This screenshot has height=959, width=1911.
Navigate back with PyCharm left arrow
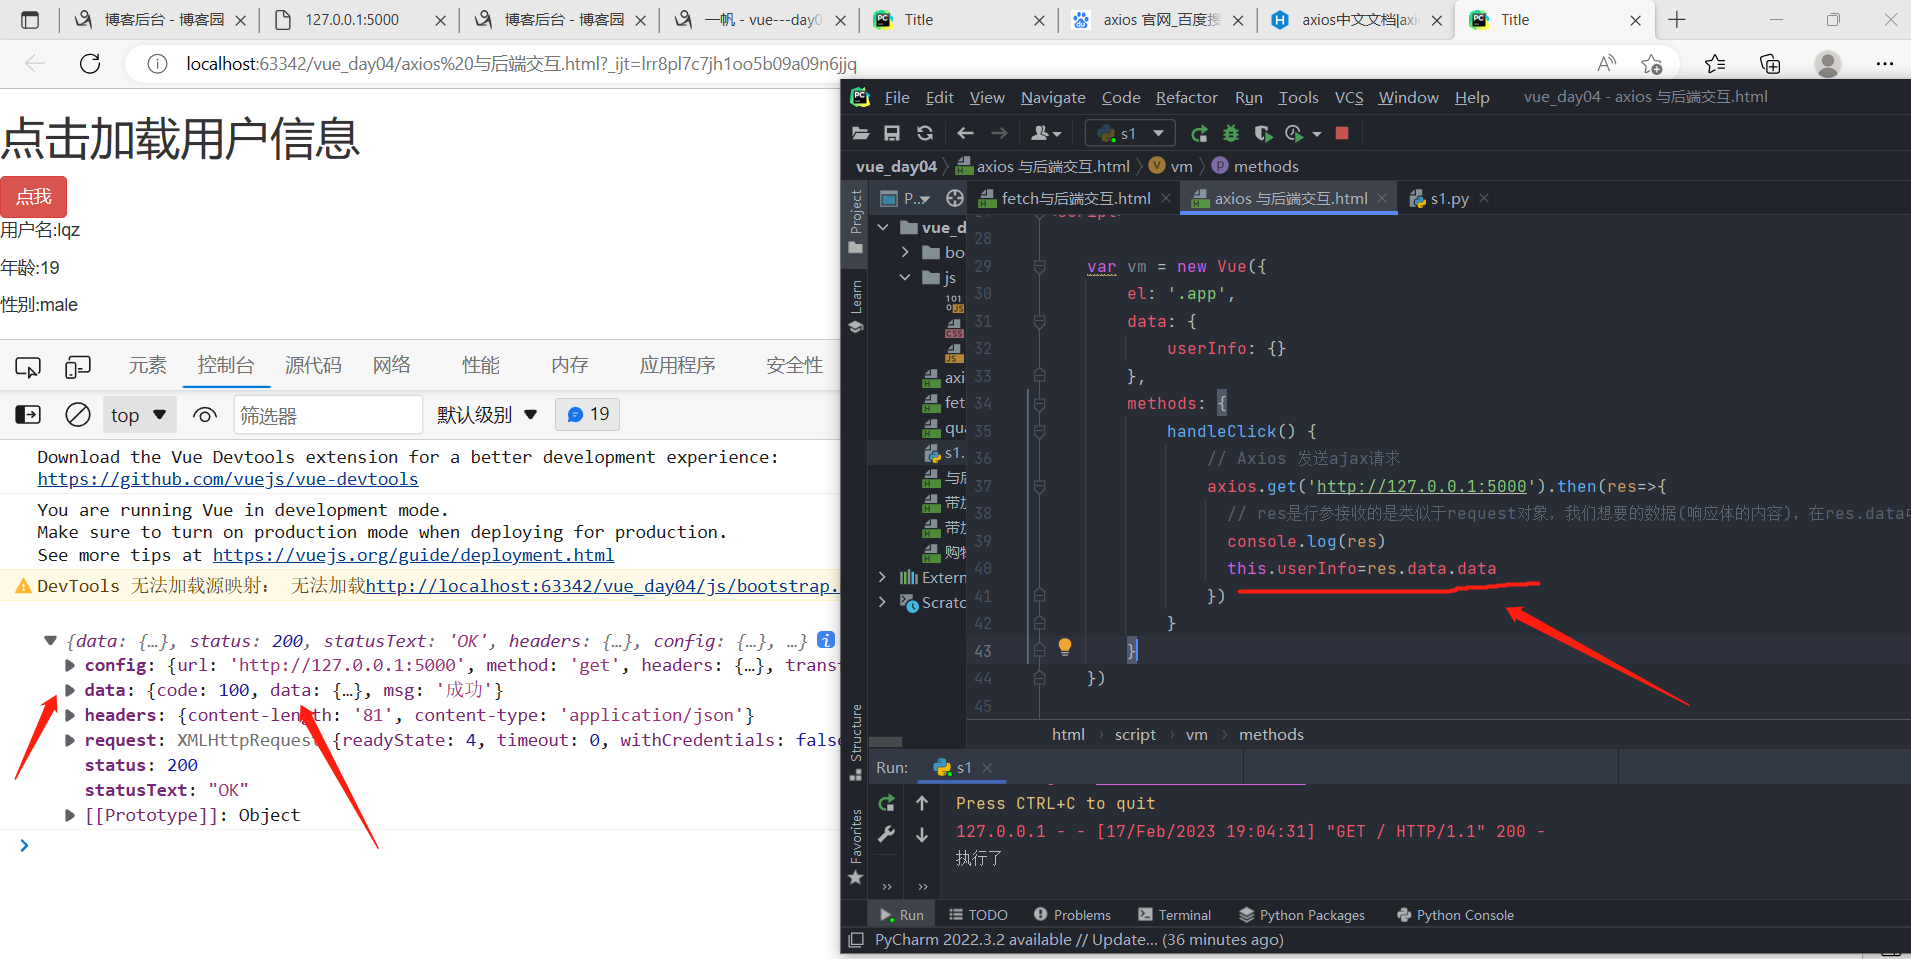coord(965,133)
